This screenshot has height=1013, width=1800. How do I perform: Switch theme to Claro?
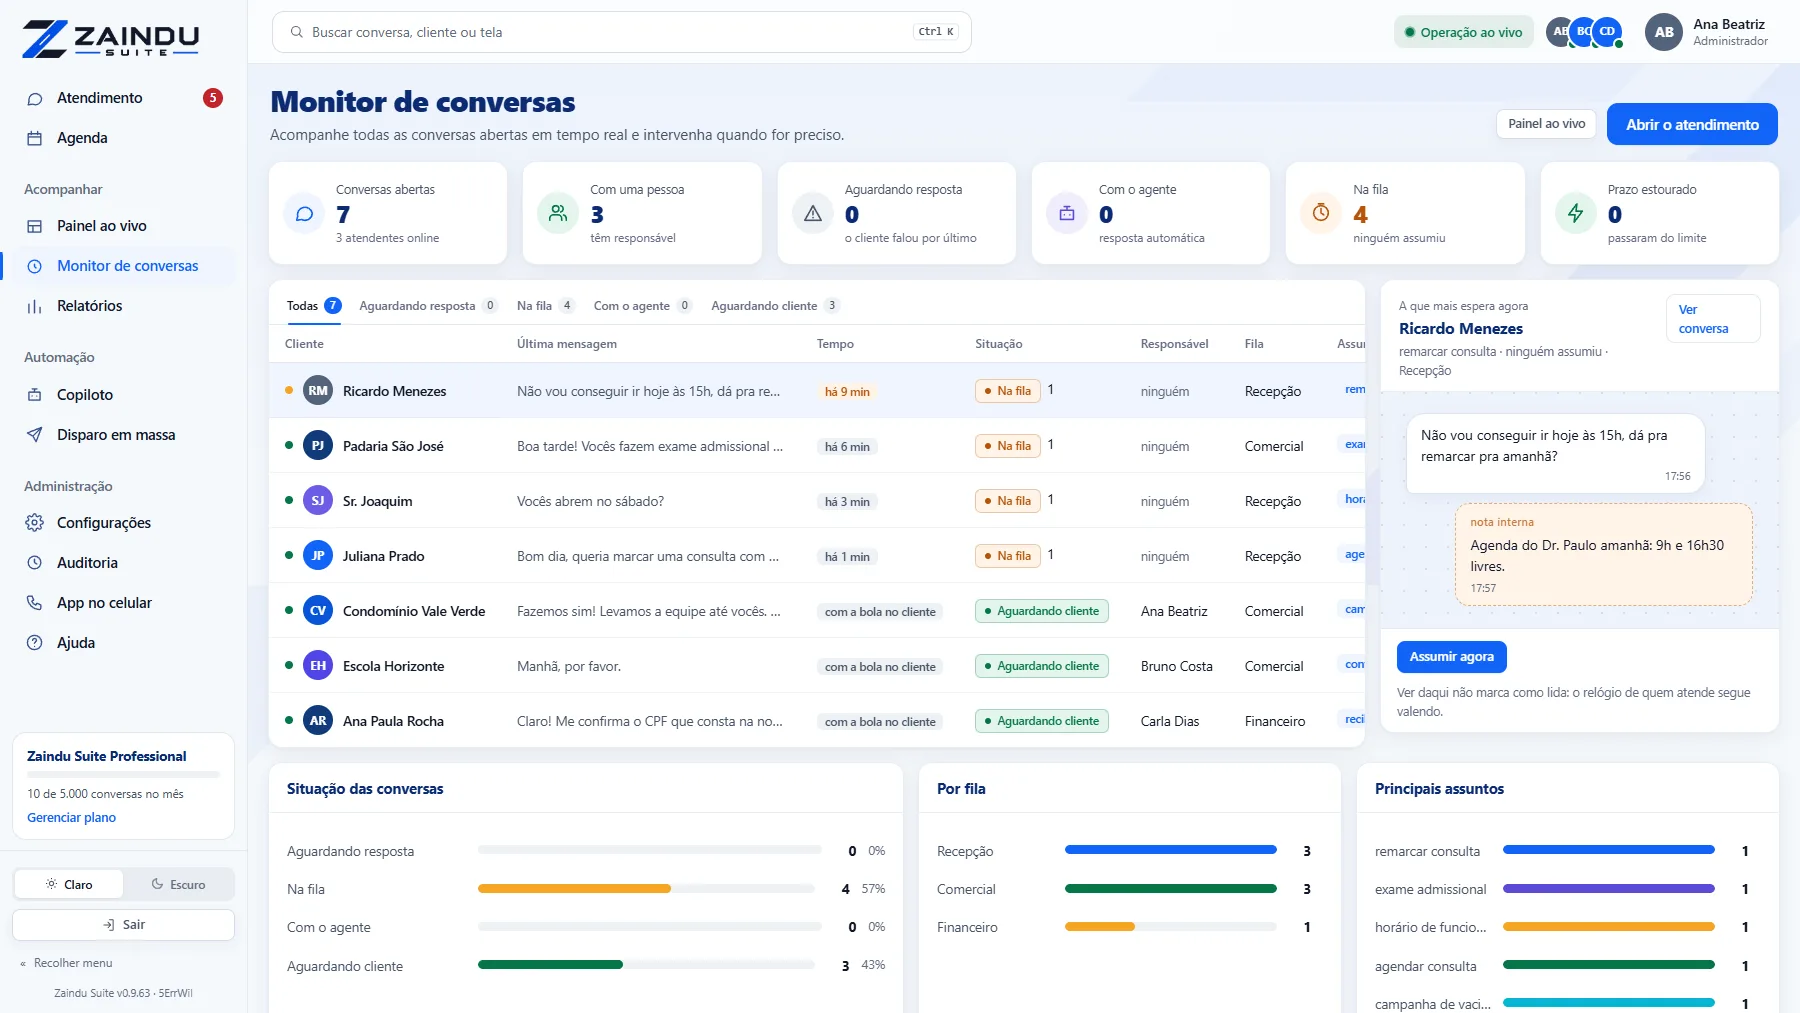pos(69,884)
